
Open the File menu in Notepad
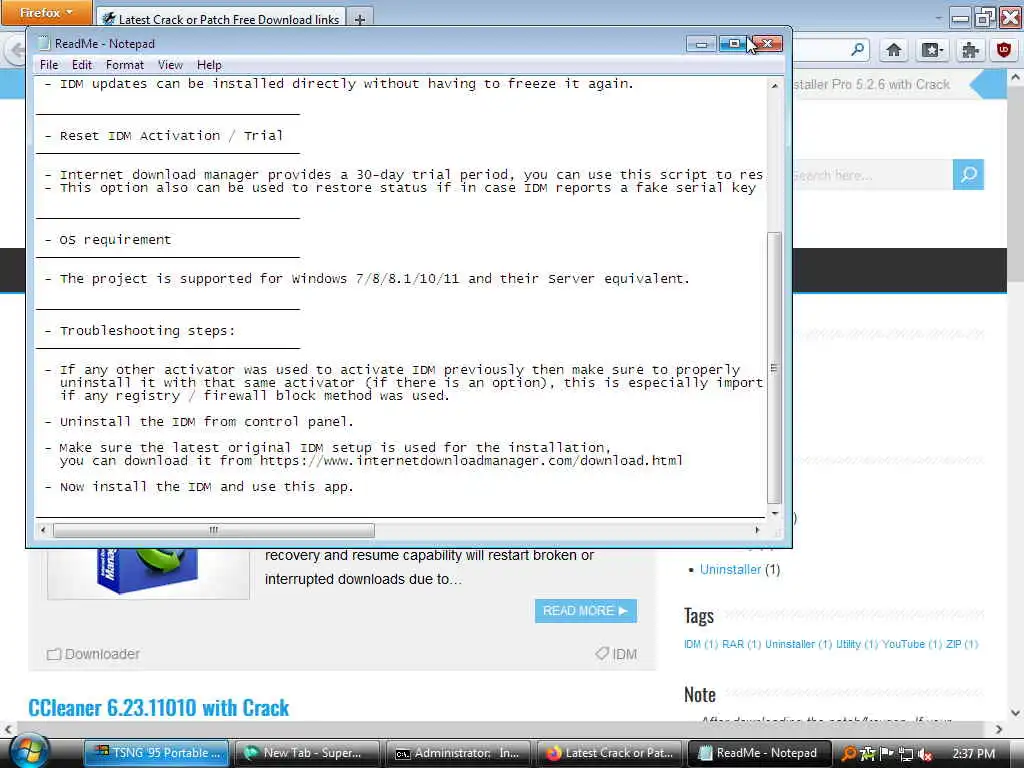coord(49,65)
